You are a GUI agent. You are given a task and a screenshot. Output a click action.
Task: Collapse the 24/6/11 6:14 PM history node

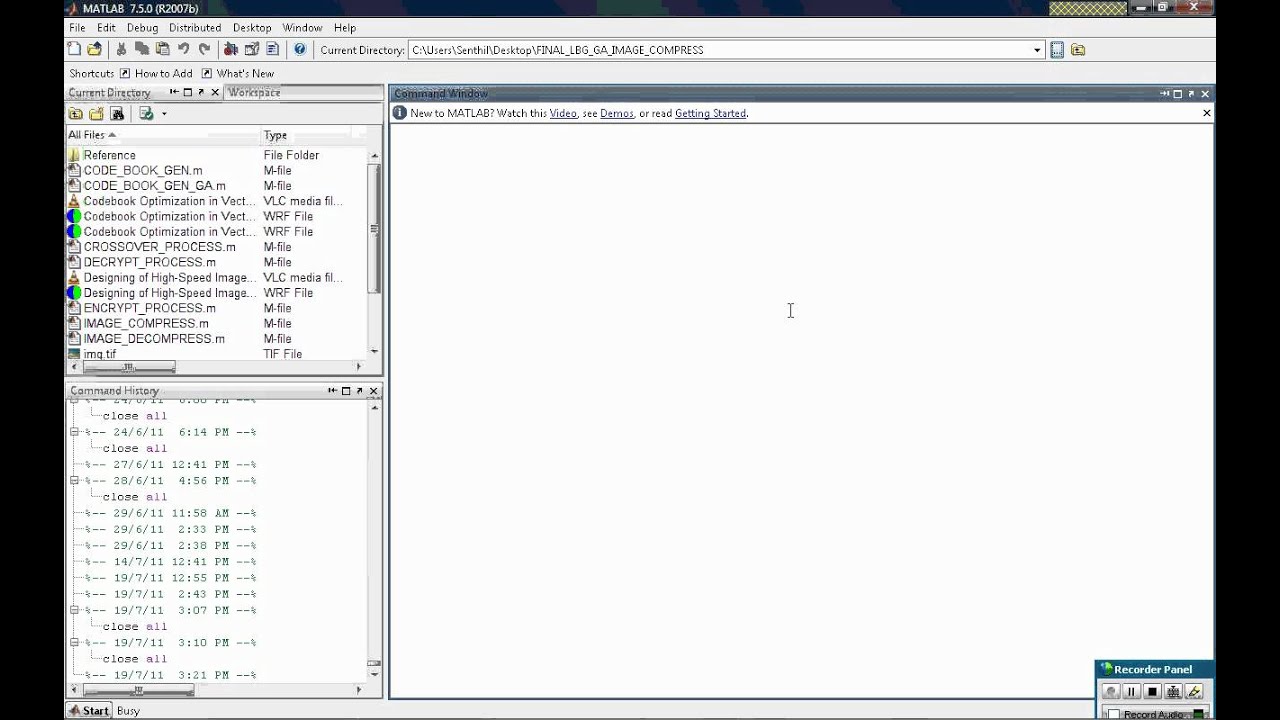click(x=74, y=432)
